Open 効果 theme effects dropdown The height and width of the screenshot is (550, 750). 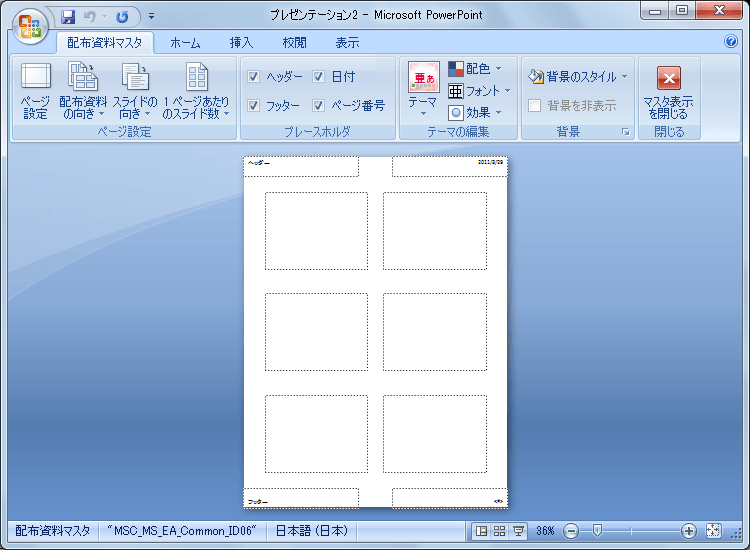tap(474, 112)
